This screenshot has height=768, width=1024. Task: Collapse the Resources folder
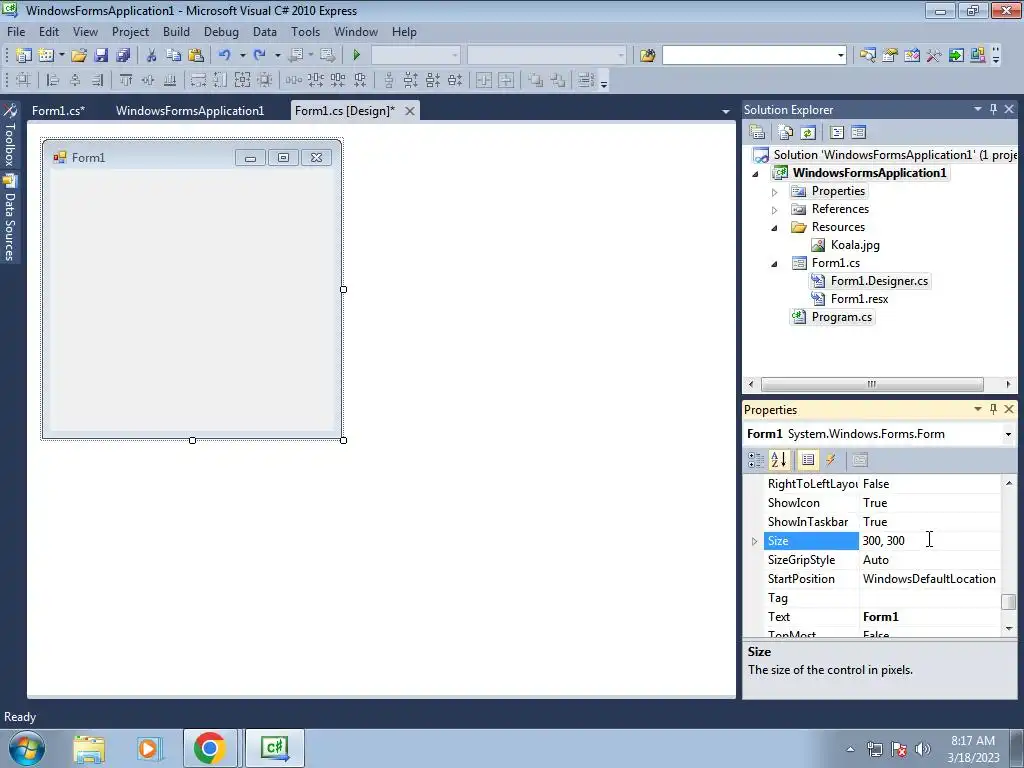tap(775, 228)
